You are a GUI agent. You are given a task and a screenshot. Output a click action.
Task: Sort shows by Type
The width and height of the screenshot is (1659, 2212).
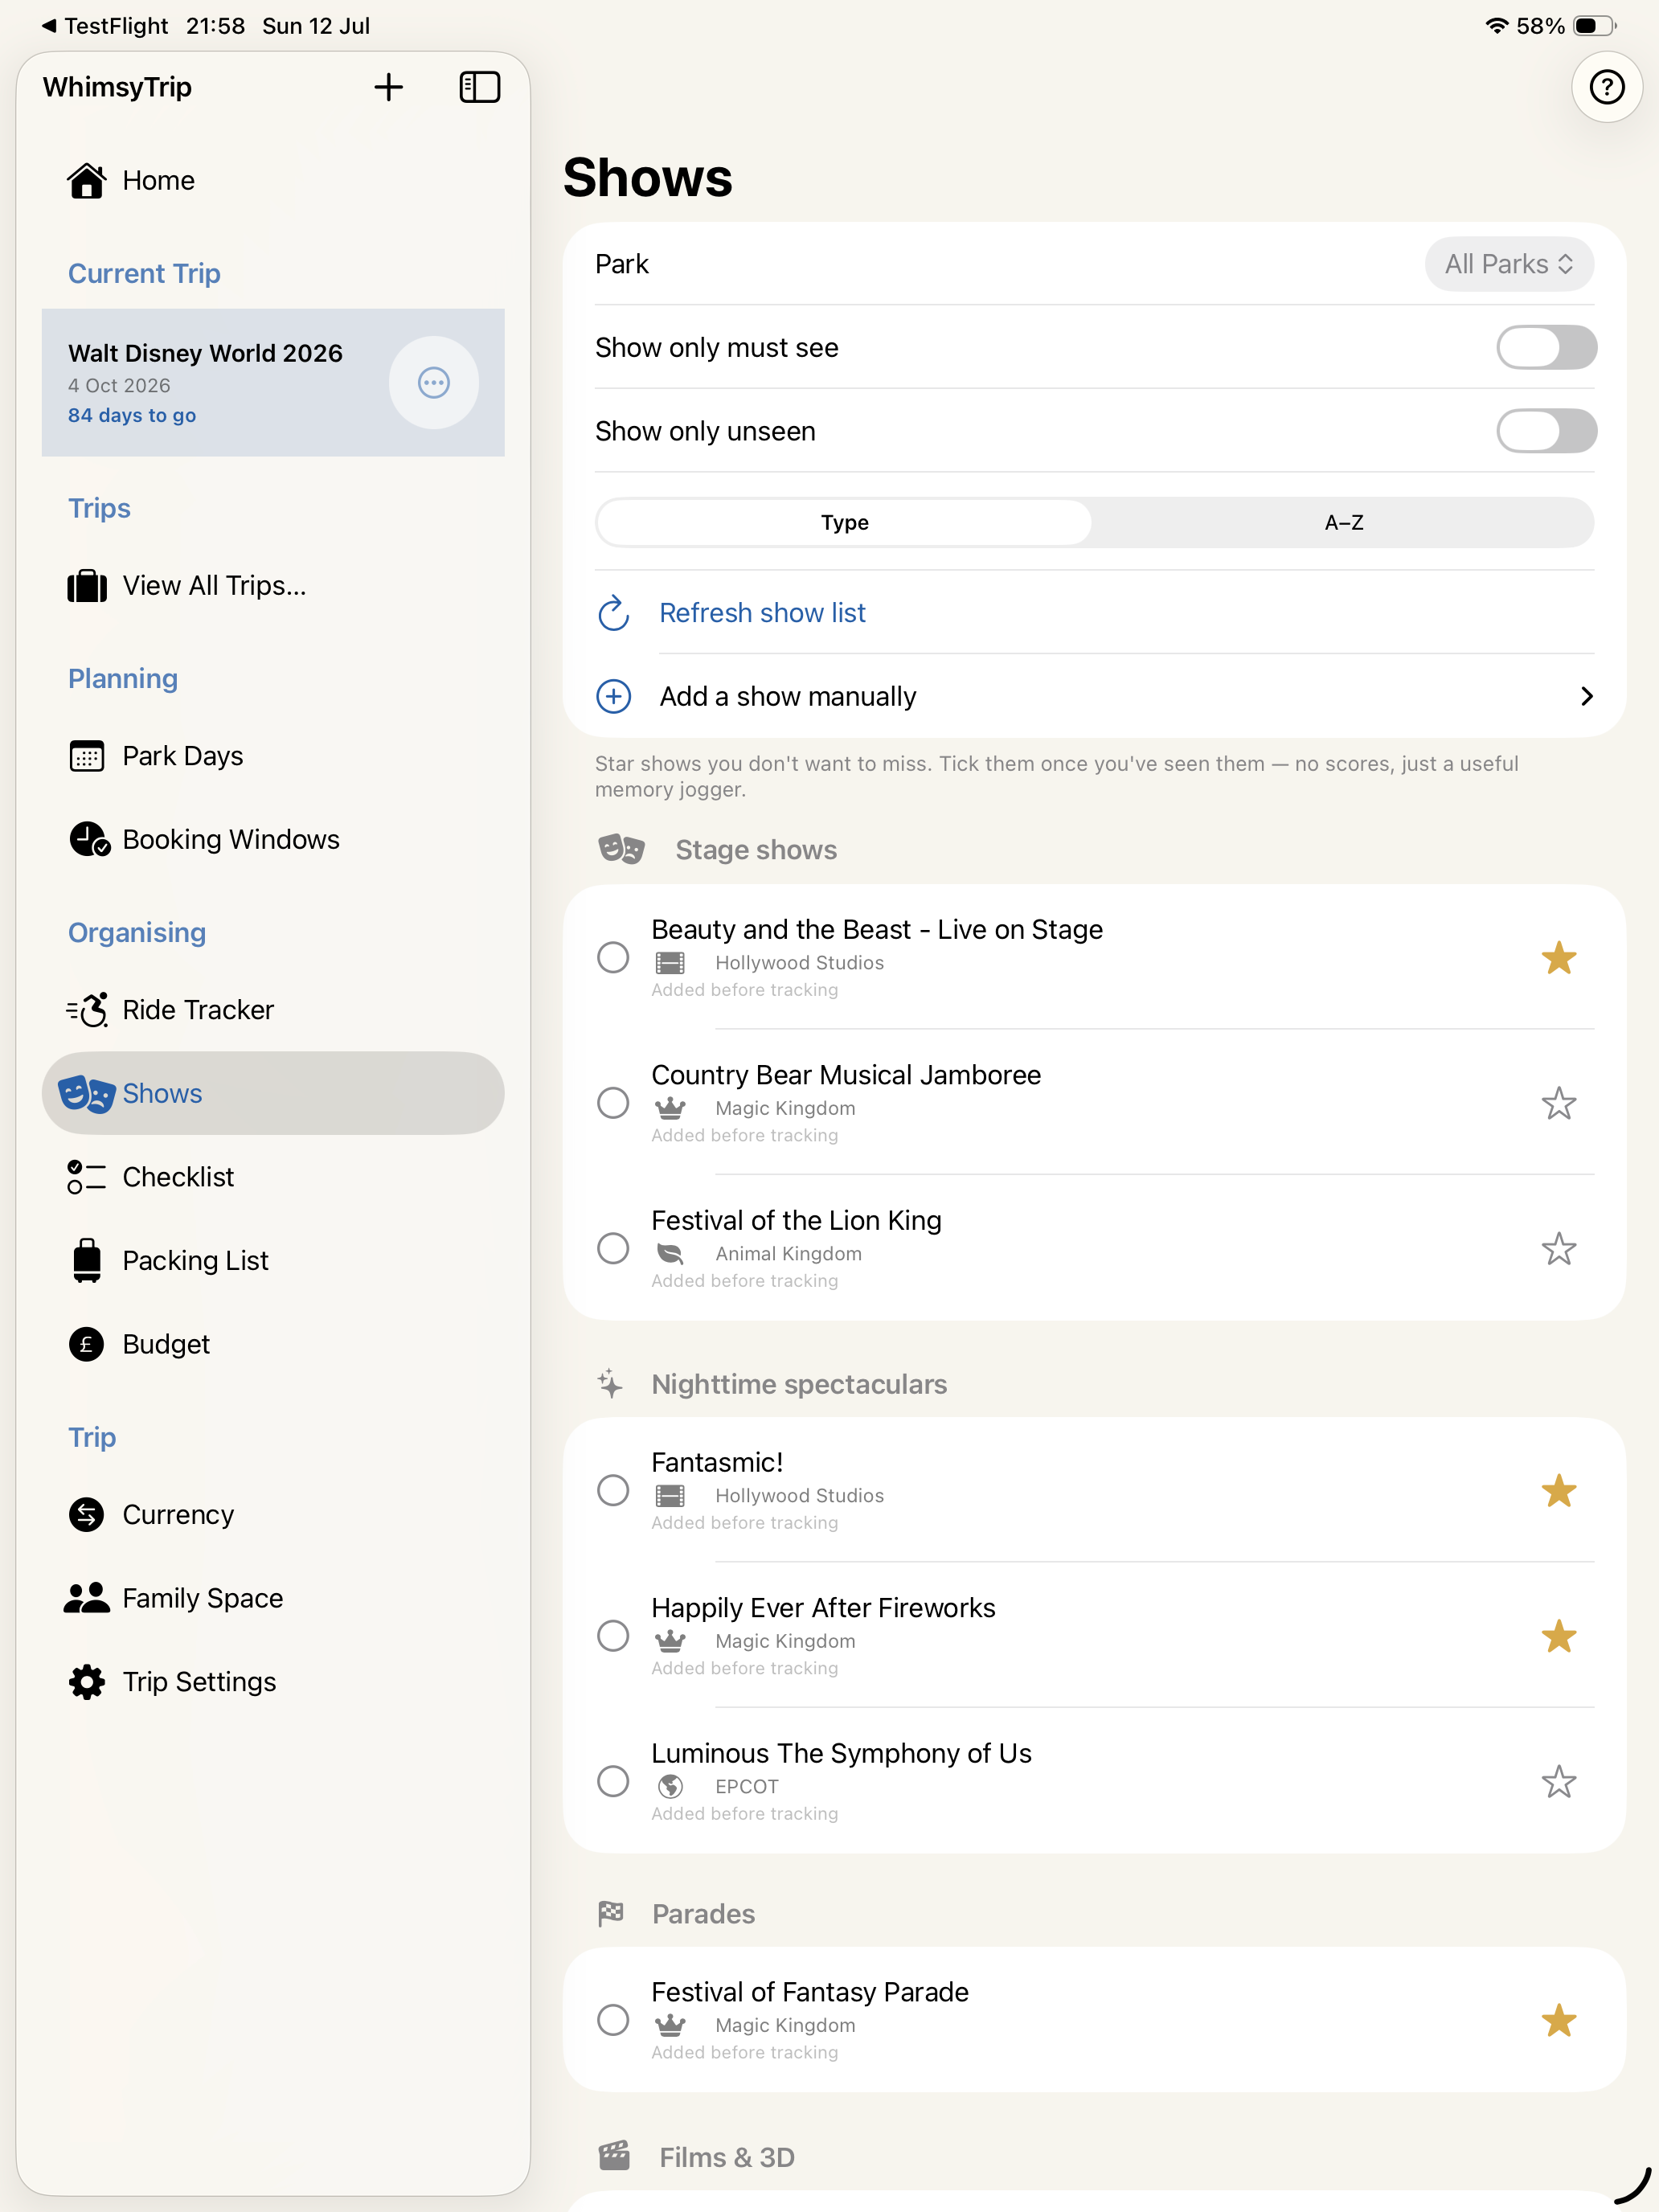click(844, 523)
